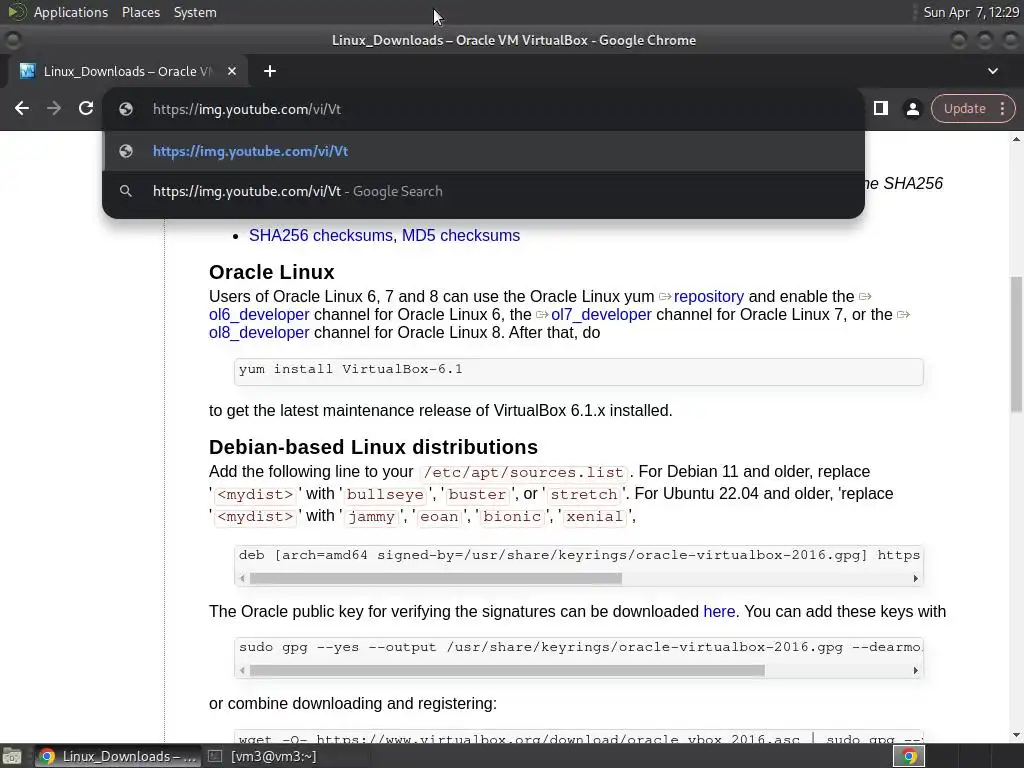Open a new tab with plus button

[270, 71]
